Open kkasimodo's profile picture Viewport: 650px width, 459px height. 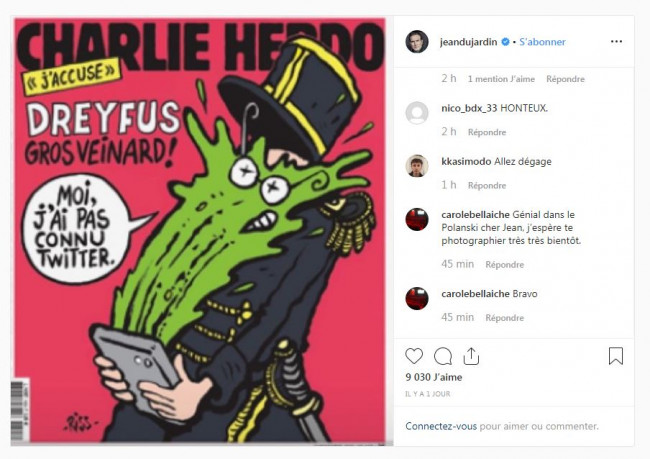[x=417, y=166]
